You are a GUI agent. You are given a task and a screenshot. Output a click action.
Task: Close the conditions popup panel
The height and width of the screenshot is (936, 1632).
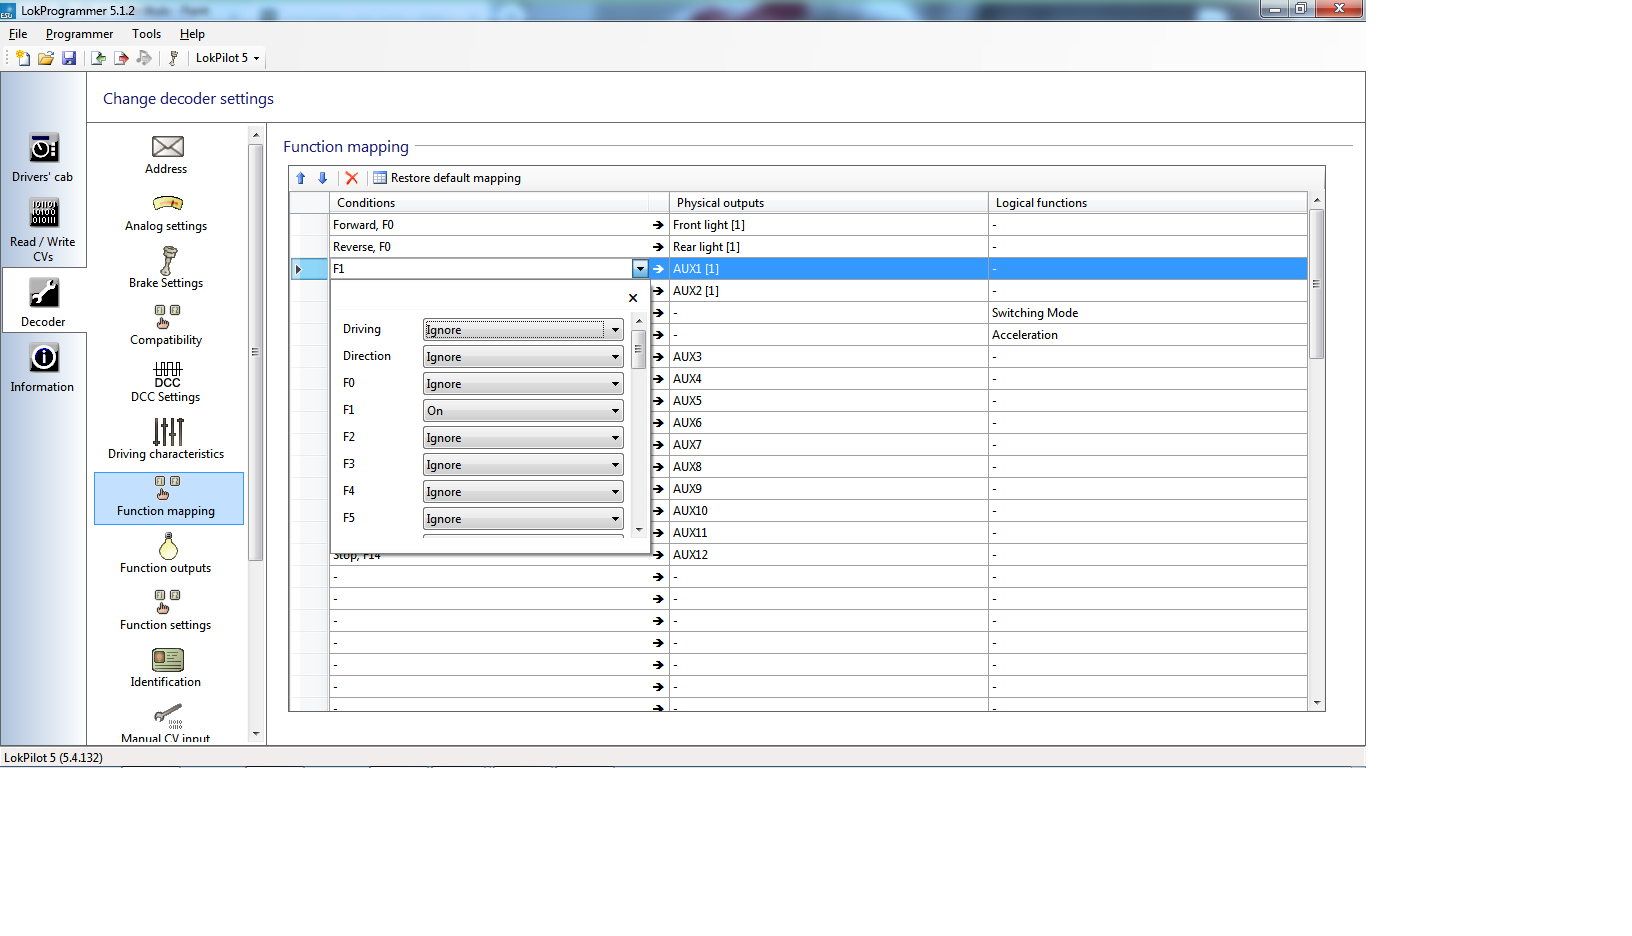[633, 298]
